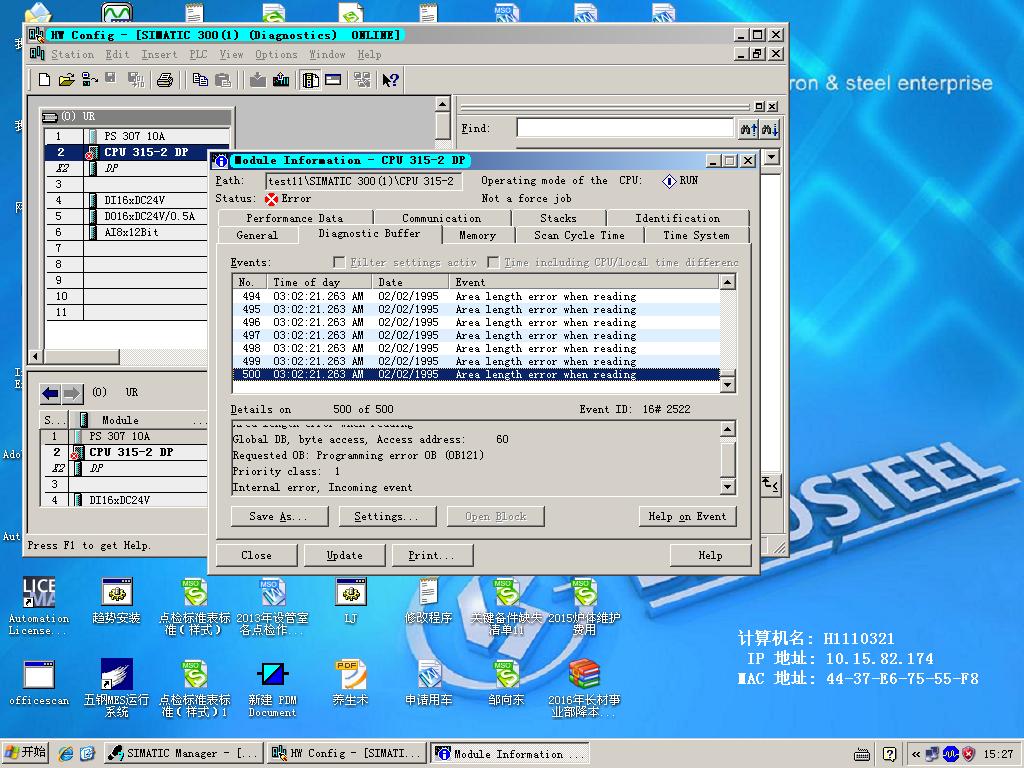This screenshot has width=1024, height=768.
Task: Open the Communication tab
Action: pyautogui.click(x=441, y=218)
